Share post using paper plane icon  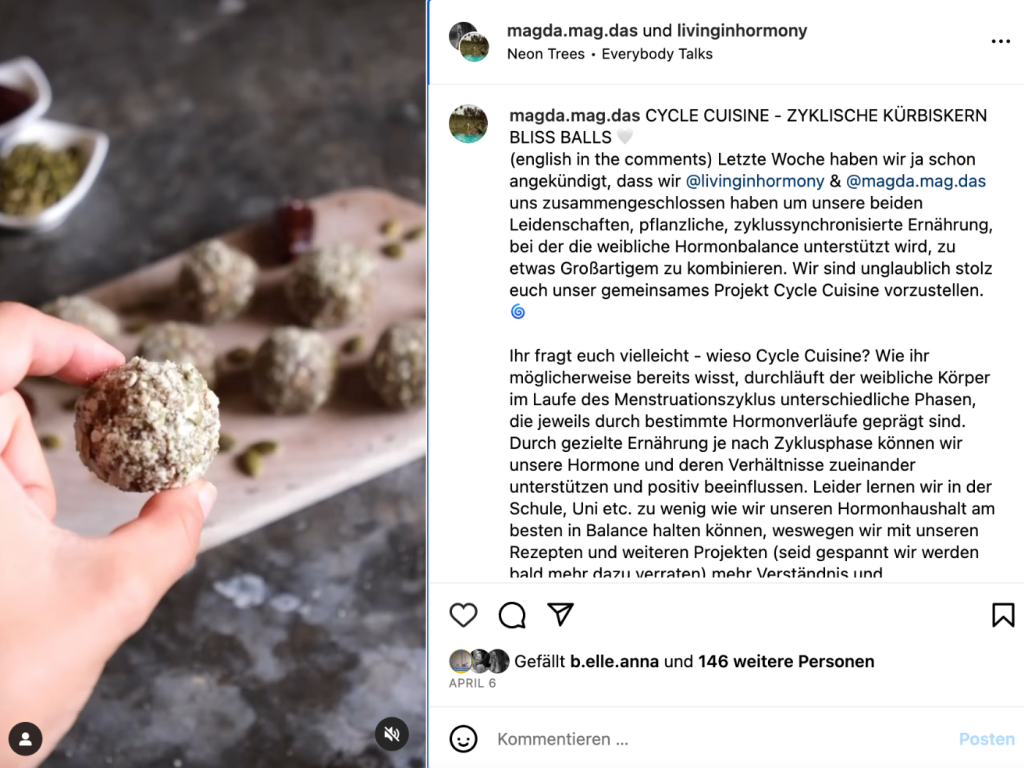tap(560, 615)
